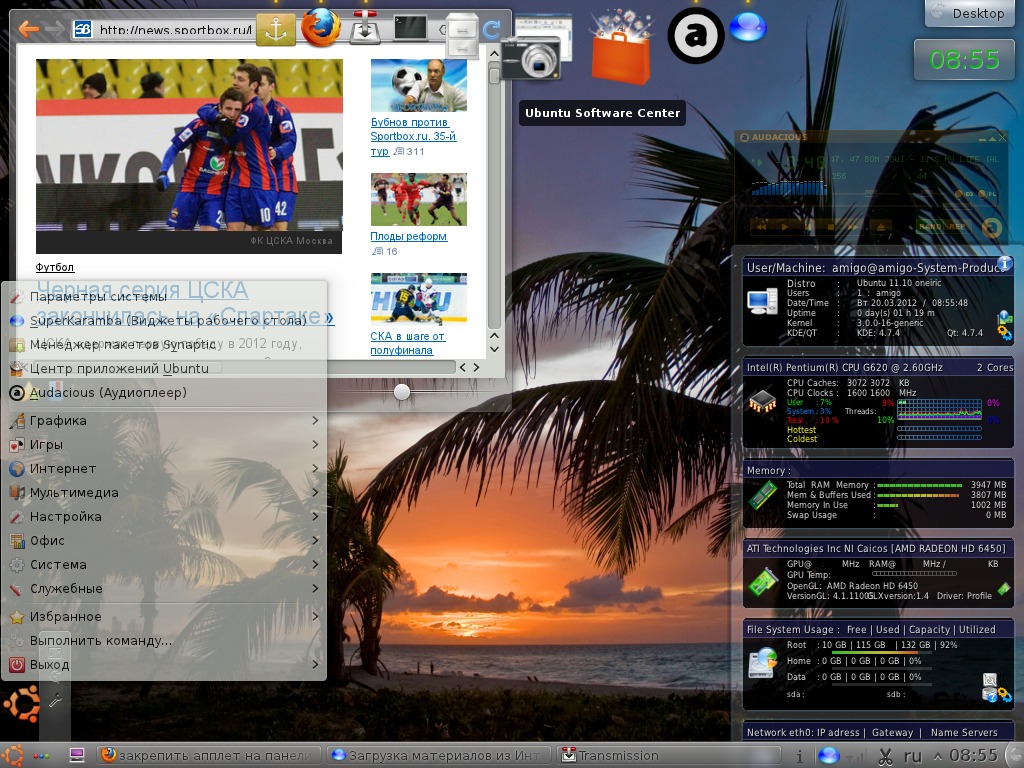Launch the terminal from the top dock
The image size is (1024, 768).
click(x=410, y=27)
